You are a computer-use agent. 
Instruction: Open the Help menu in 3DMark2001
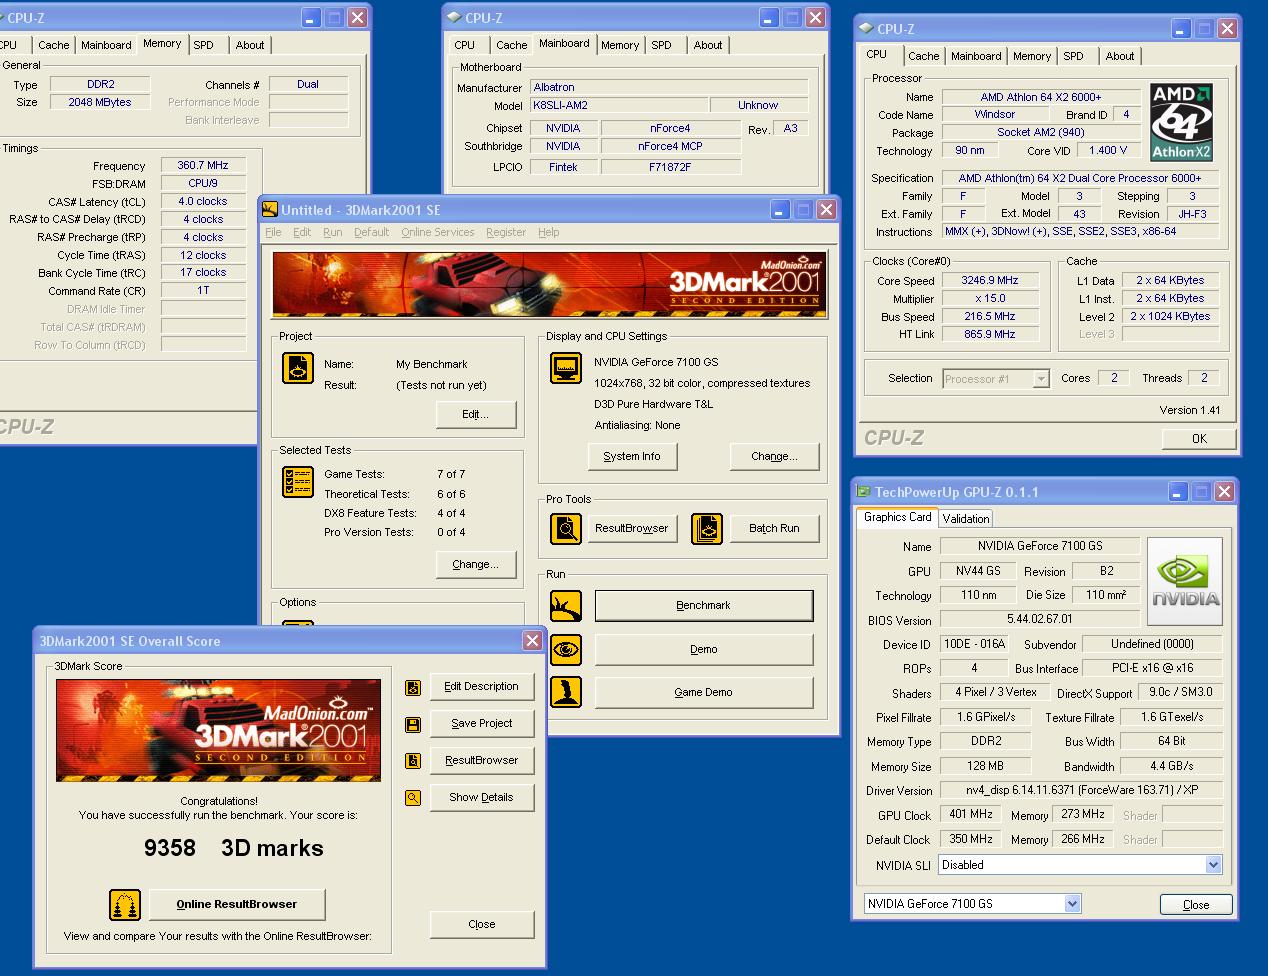pos(549,232)
